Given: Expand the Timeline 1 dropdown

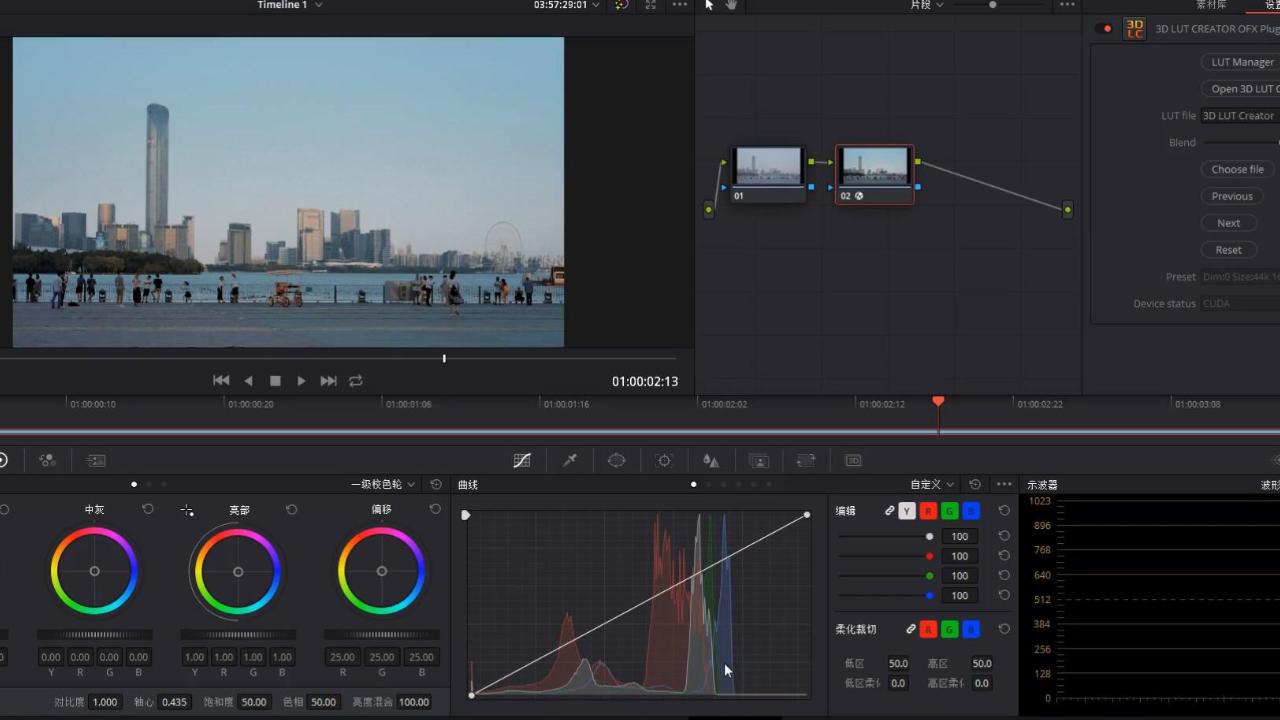Looking at the screenshot, I should point(319,5).
